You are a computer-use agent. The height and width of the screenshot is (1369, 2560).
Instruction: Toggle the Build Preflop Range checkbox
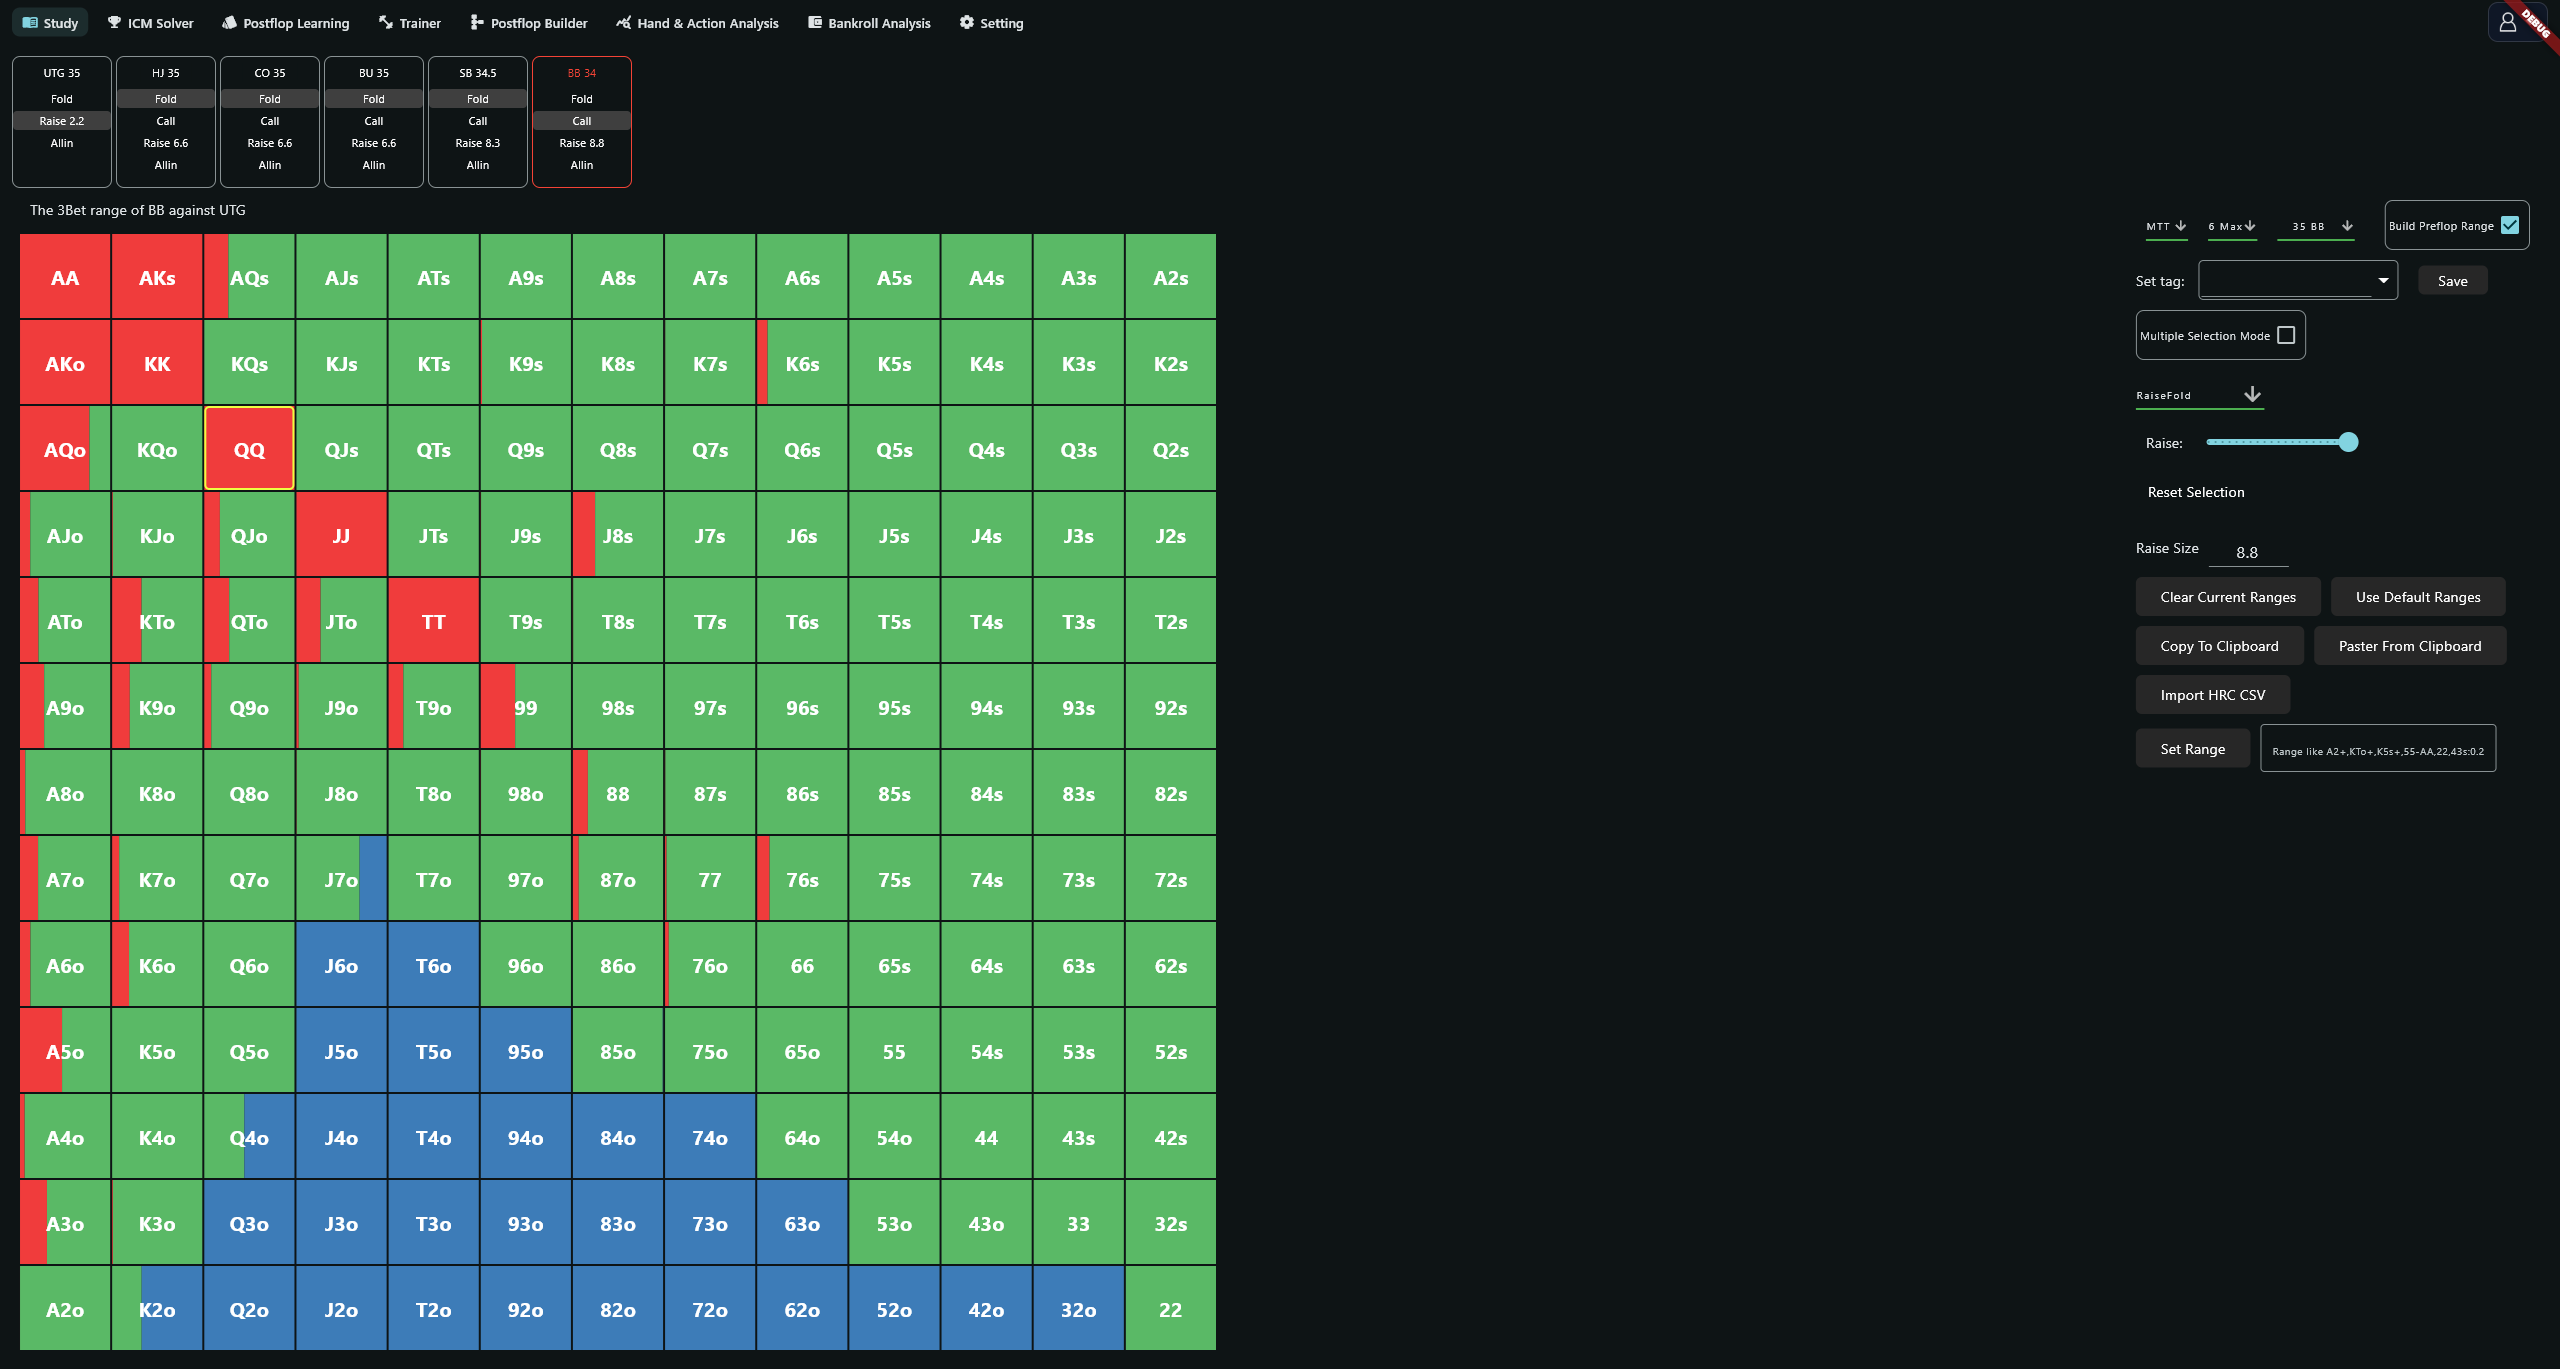pyautogui.click(x=2509, y=225)
